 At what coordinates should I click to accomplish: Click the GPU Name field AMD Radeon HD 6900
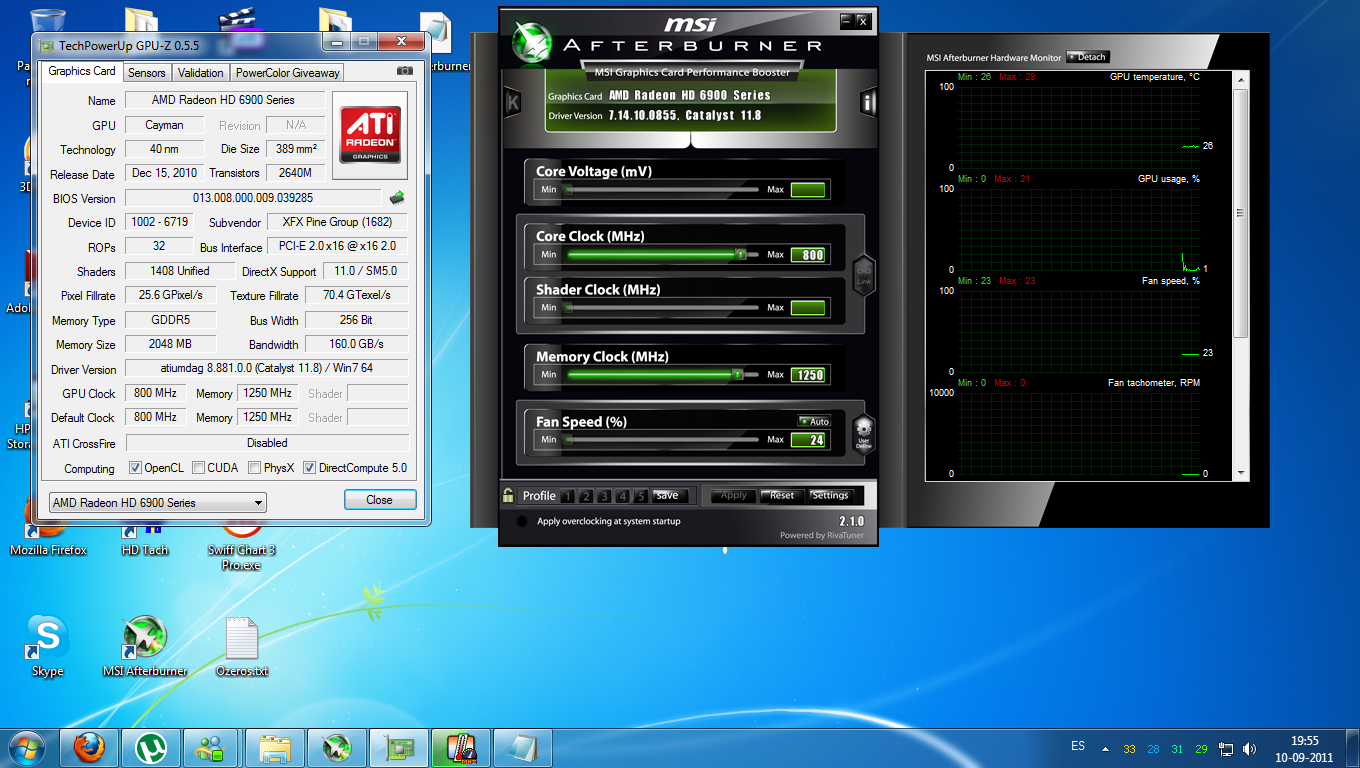(224, 100)
